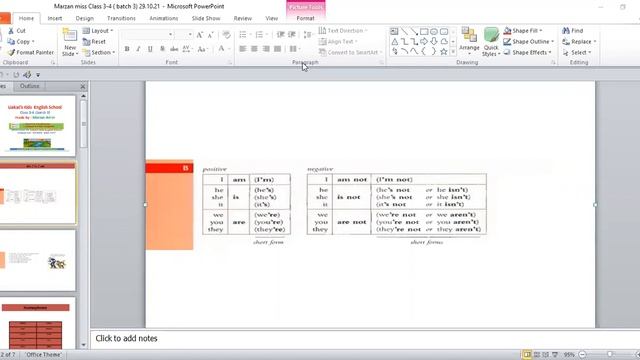Insert a text box shape
The width and height of the screenshot is (640, 360).
pyautogui.click(x=394, y=31)
